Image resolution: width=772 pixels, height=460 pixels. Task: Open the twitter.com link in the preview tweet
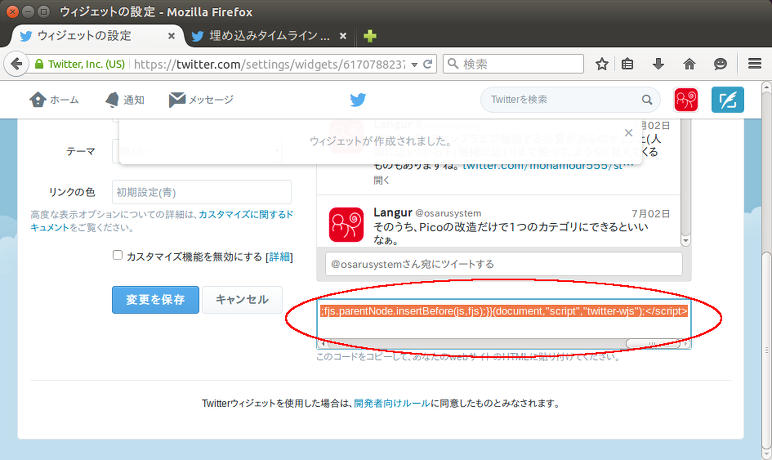click(548, 165)
